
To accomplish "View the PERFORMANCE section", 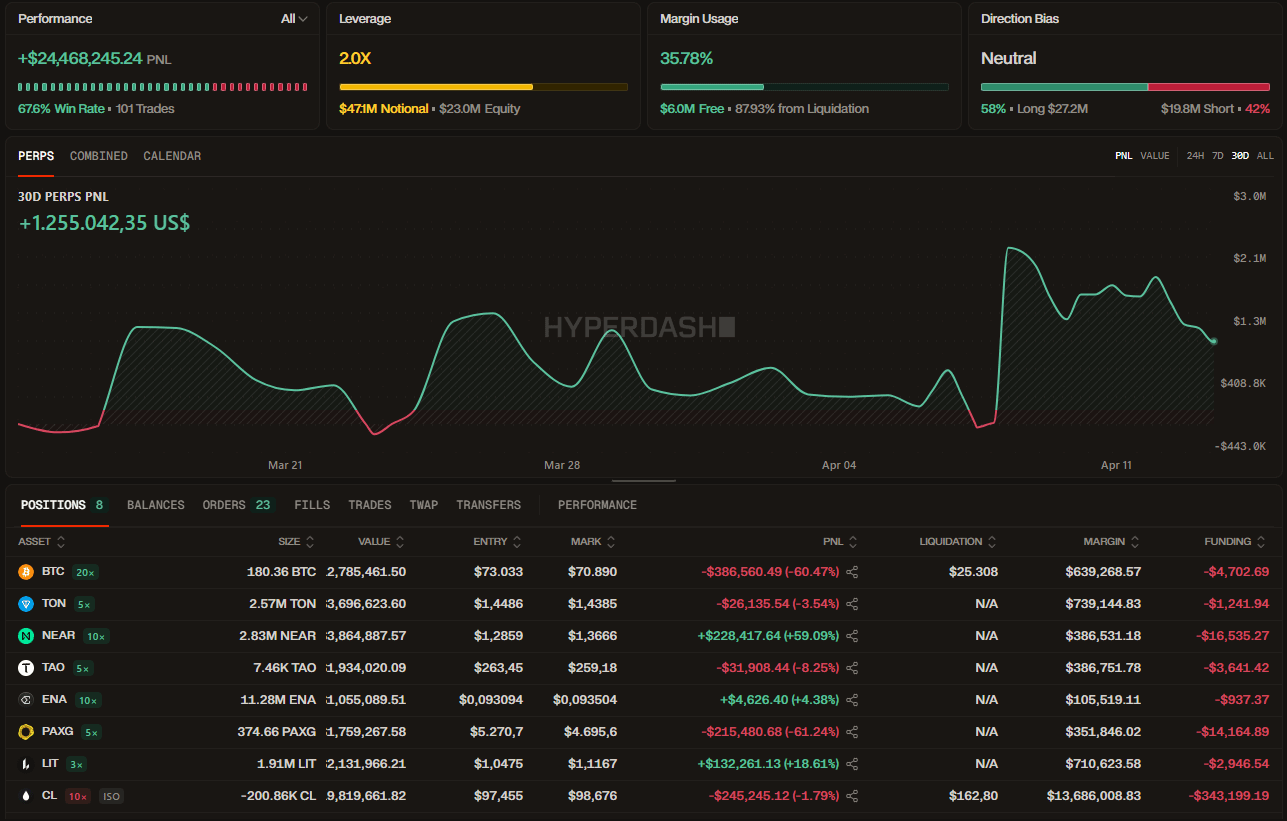I will tap(597, 505).
